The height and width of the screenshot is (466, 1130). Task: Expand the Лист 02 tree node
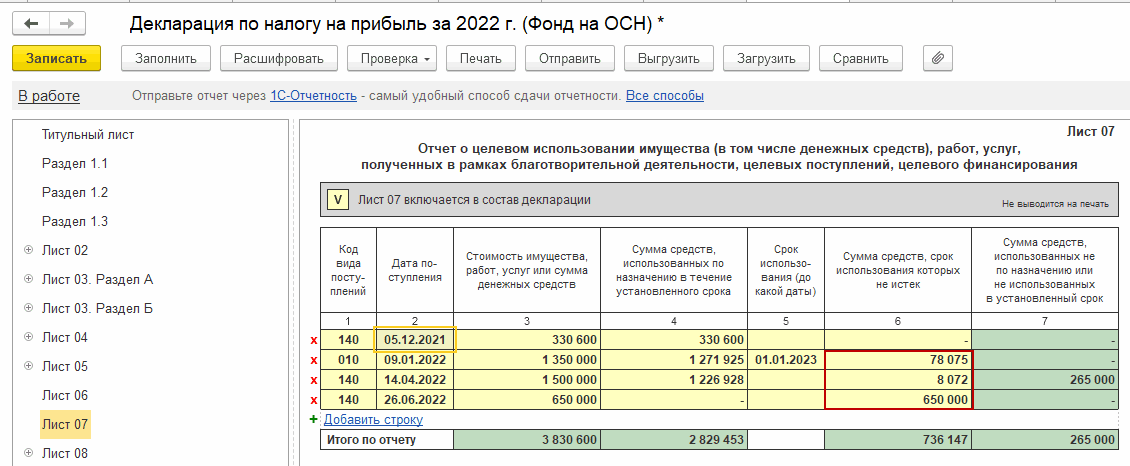[x=29, y=250]
